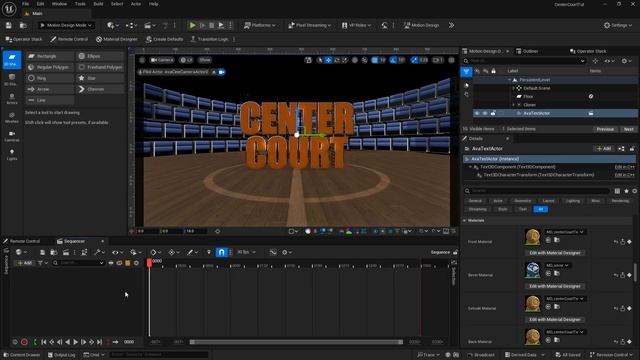Open the Platforms dropdown
The width and height of the screenshot is (640, 360).
[260, 25]
